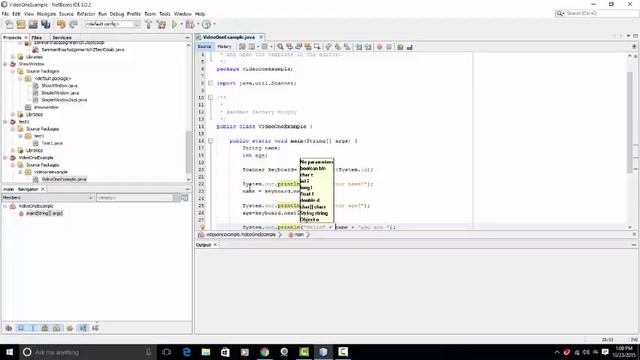640x360 pixels.
Task: Open the Refactor menu
Action: (x=86, y=14)
